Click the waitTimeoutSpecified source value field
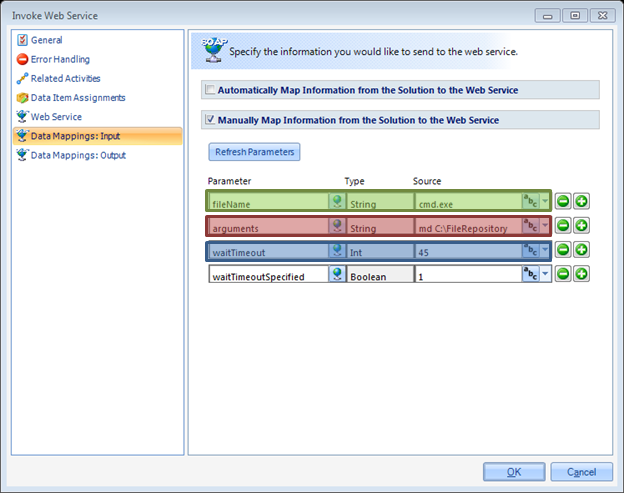Screen dimensions: 624x493 click(468, 274)
